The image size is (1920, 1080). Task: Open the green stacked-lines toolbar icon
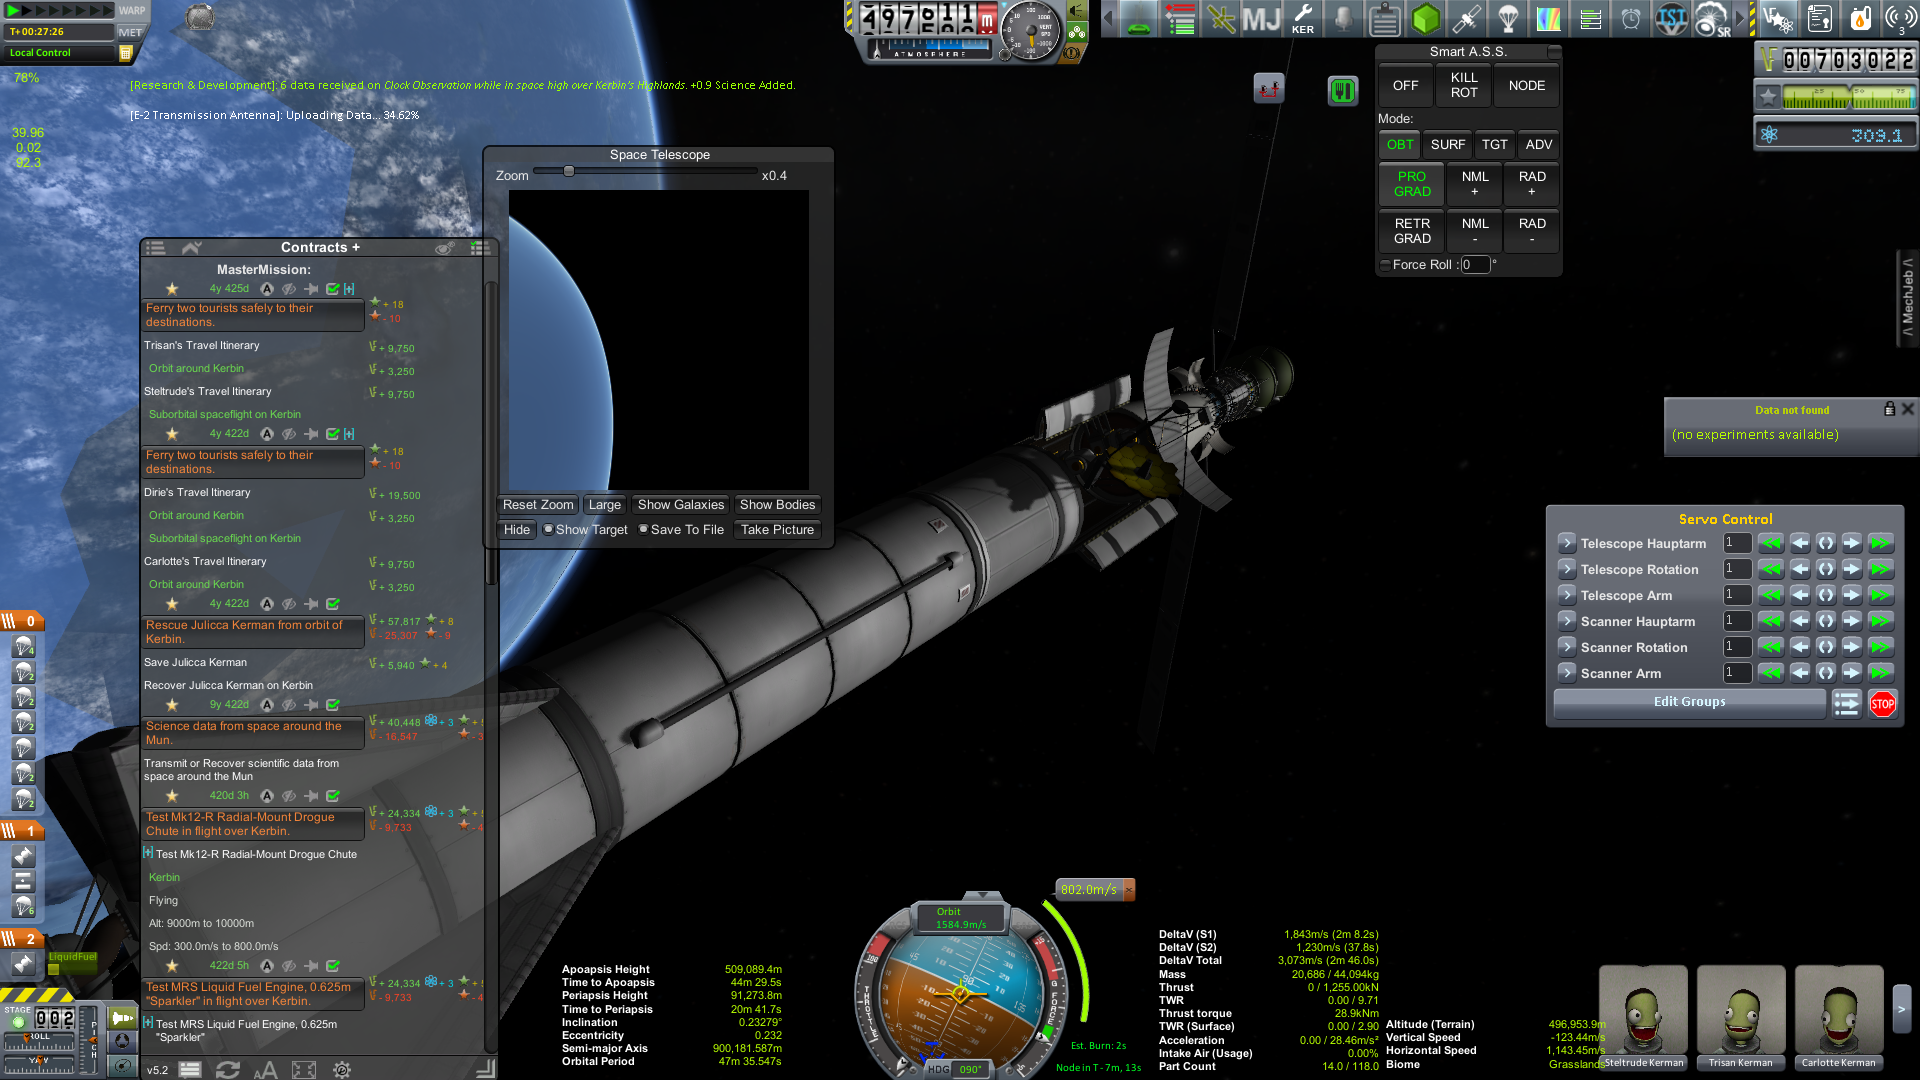[1589, 18]
